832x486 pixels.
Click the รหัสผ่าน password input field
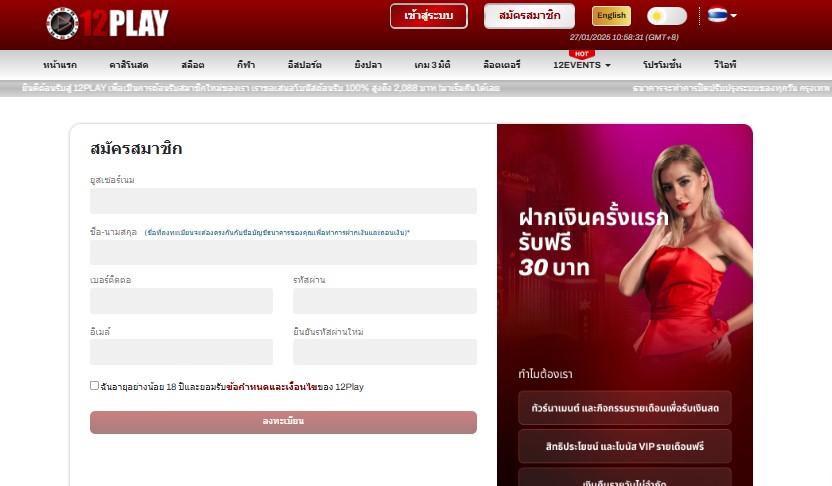[384, 301]
